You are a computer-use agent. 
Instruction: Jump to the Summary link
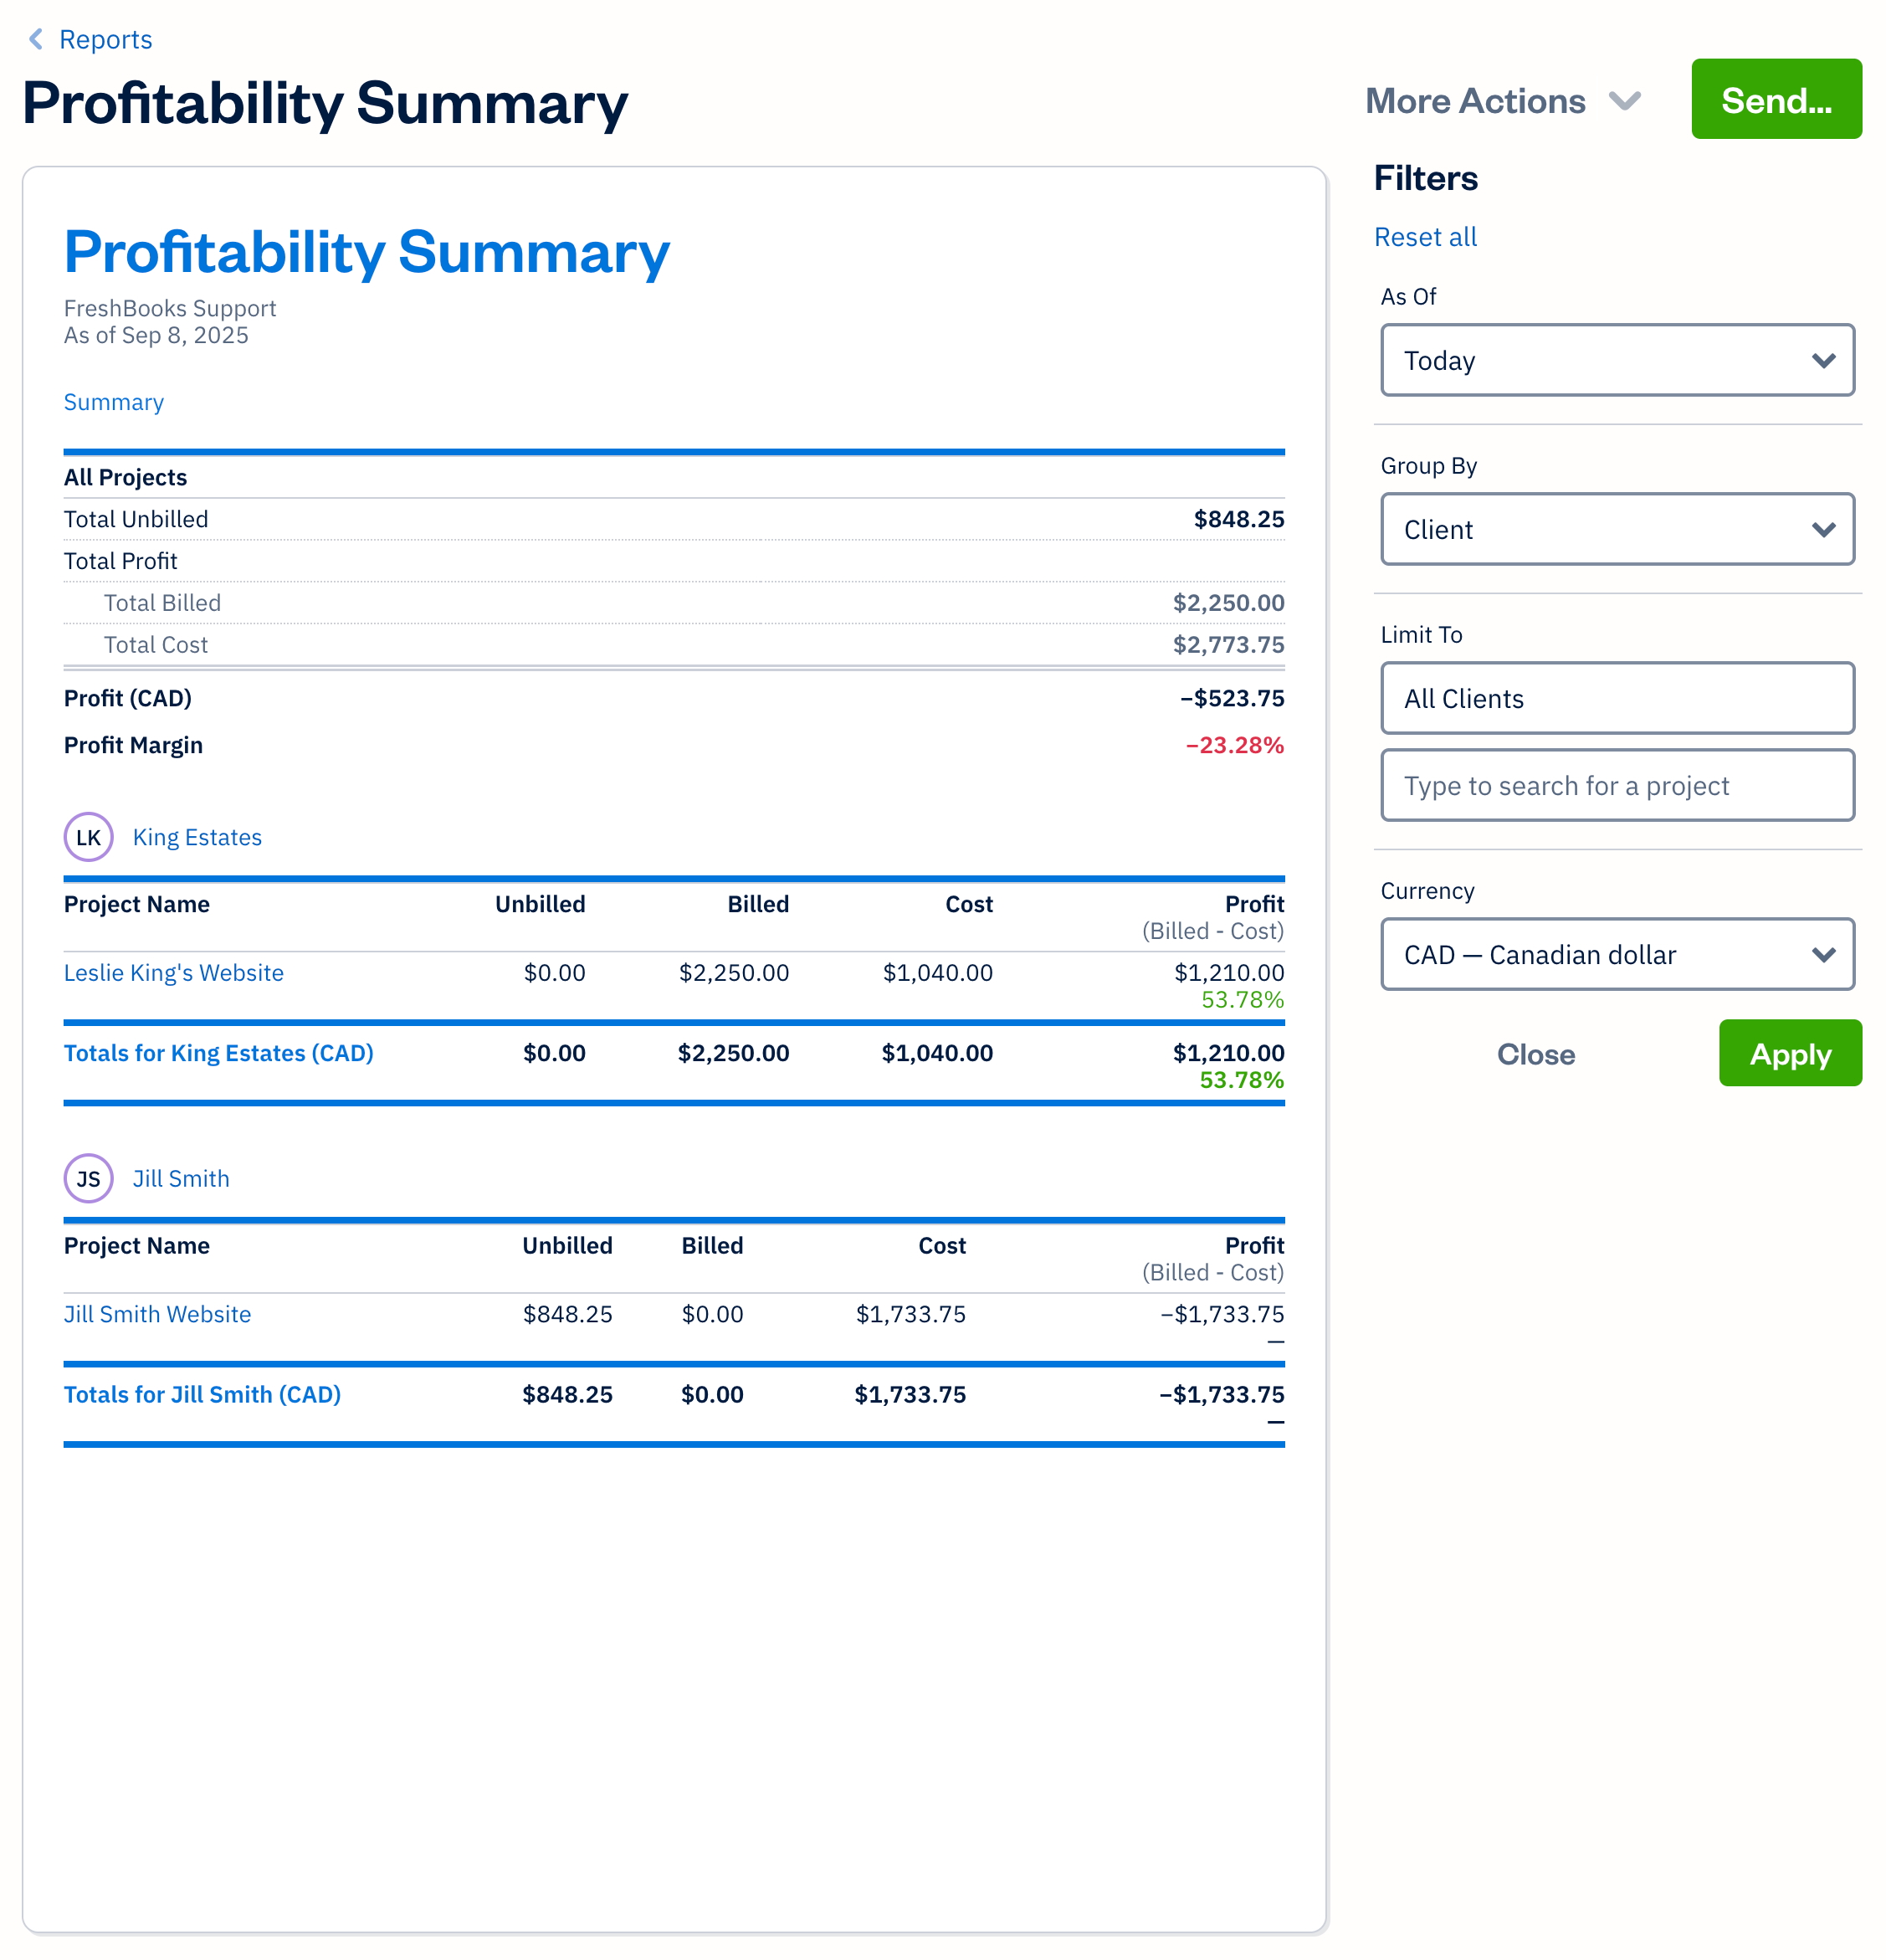[114, 402]
